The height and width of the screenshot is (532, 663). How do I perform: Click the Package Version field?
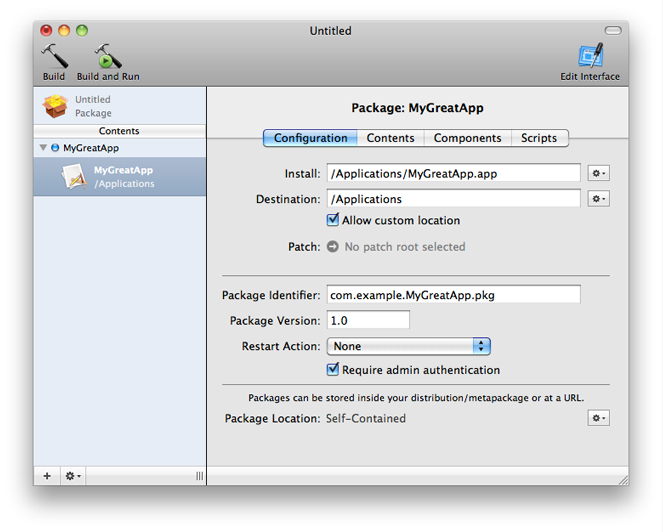tap(368, 320)
